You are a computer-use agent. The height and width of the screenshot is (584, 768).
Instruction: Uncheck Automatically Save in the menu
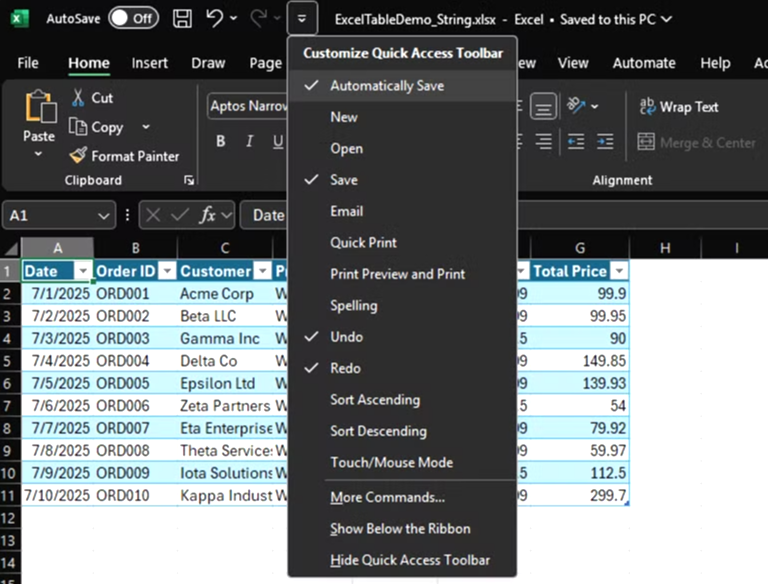click(x=402, y=86)
